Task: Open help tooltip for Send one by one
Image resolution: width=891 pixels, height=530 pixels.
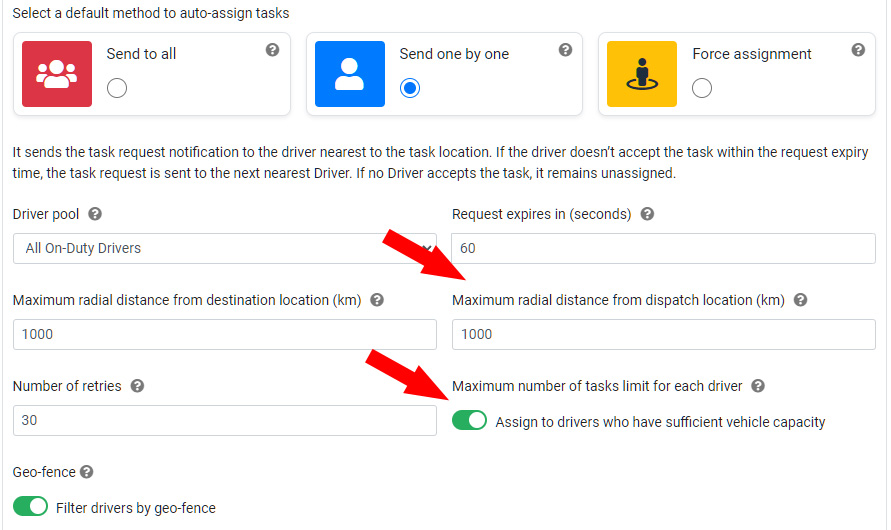Action: pos(565,50)
